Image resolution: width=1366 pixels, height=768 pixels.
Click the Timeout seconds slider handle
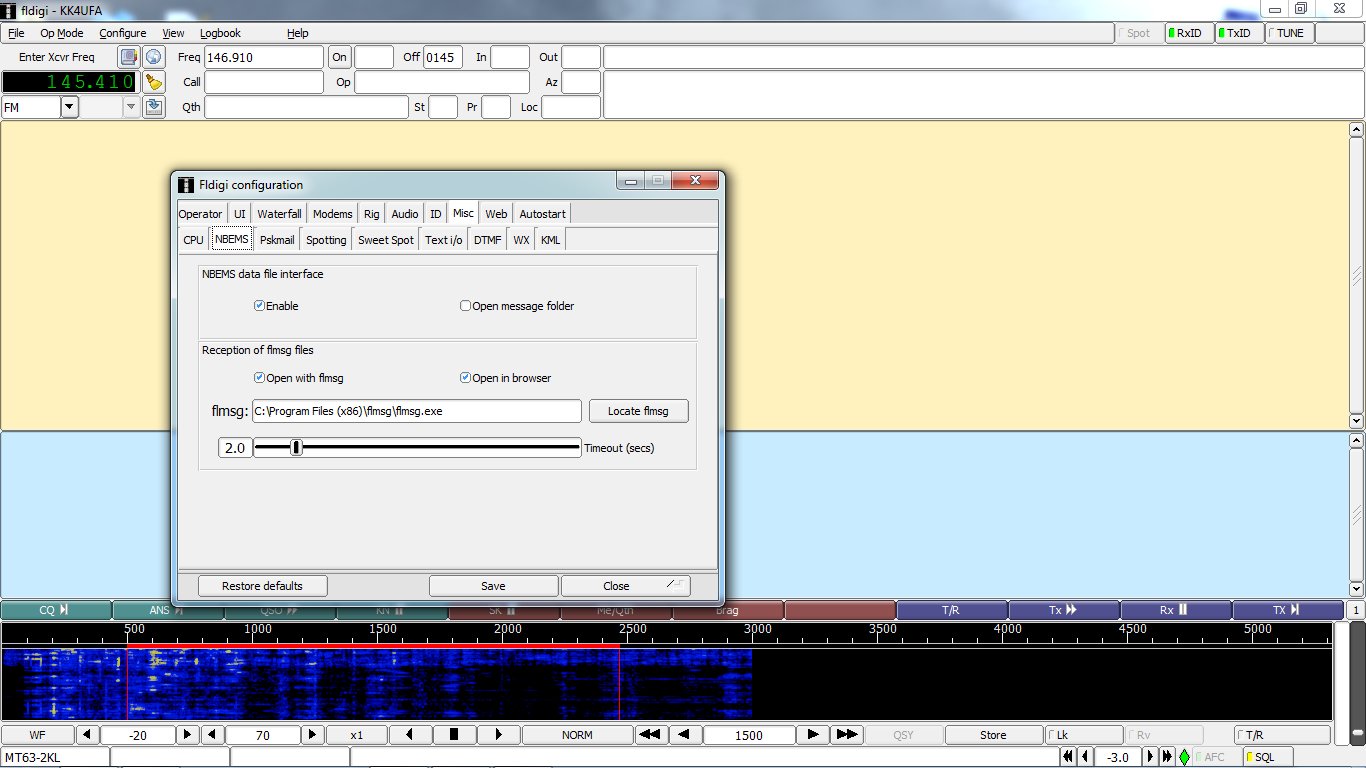click(x=296, y=448)
